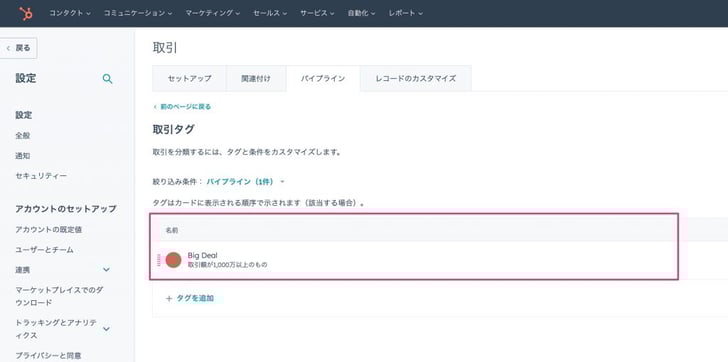Select the パイプライン tab
Viewport: 728px width, 362px height.
pos(323,78)
